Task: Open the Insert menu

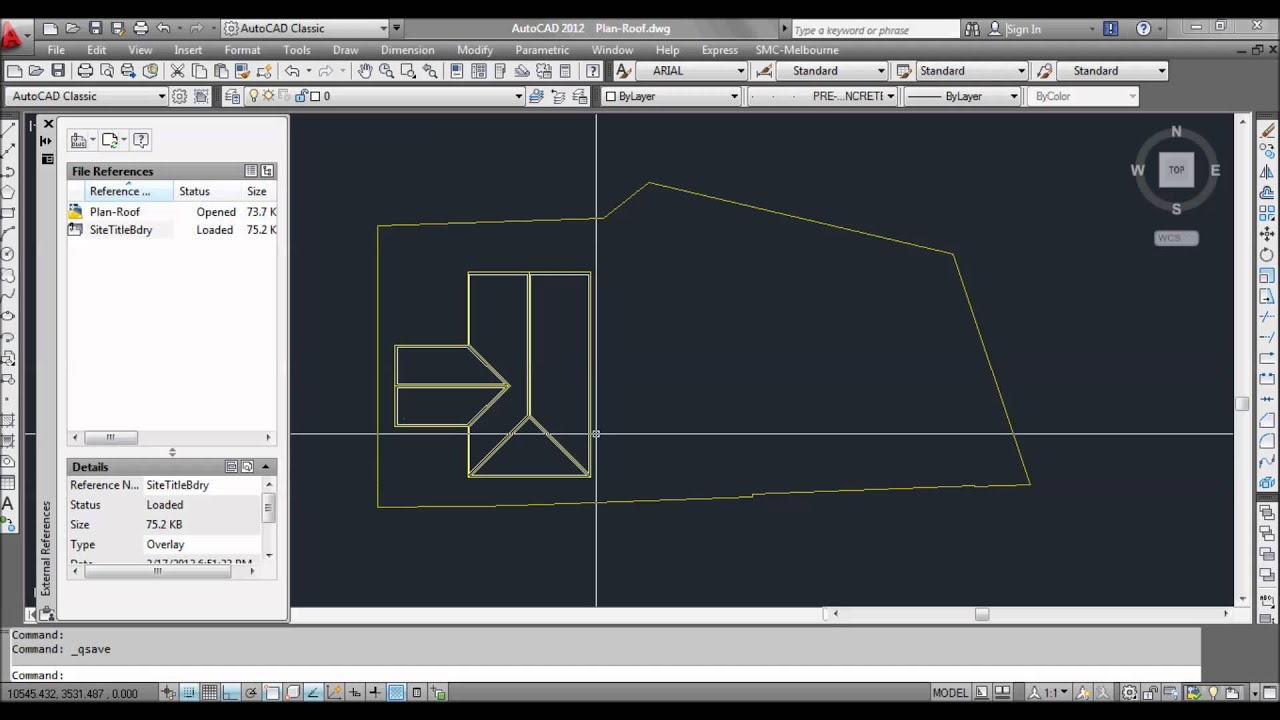Action: coord(188,50)
